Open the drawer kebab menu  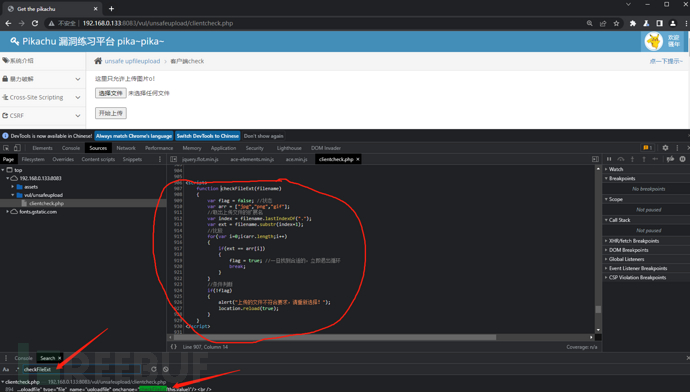click(6, 358)
